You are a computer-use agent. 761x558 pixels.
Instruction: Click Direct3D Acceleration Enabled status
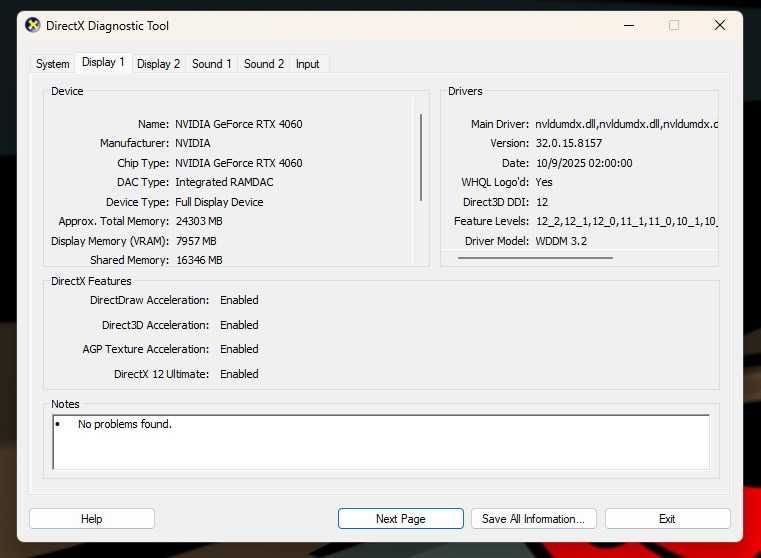(239, 325)
